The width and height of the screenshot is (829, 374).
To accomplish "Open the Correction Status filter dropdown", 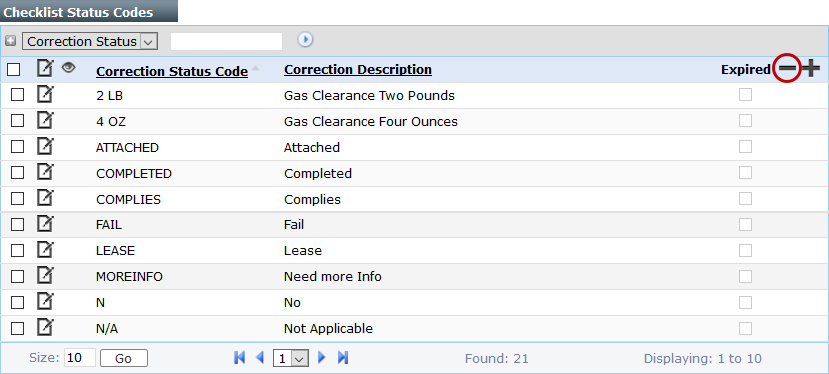I will tap(90, 41).
